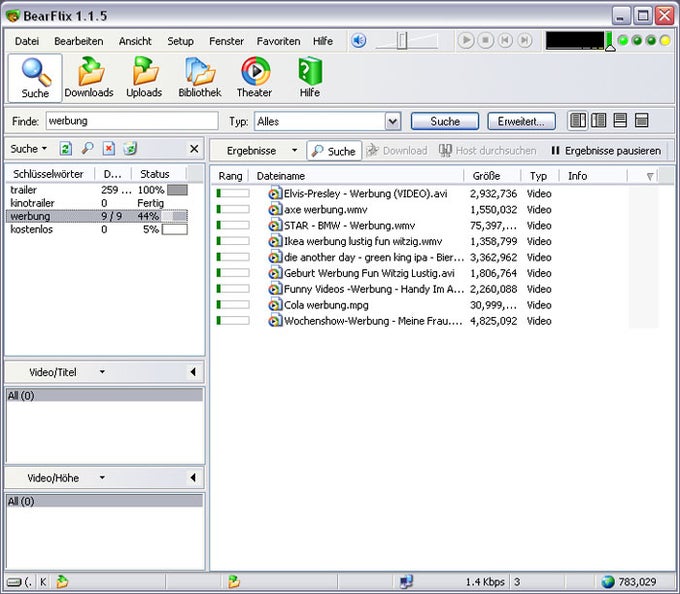Open the Theater media player
Screen dimensions: 680x594
pyautogui.click(x=255, y=78)
